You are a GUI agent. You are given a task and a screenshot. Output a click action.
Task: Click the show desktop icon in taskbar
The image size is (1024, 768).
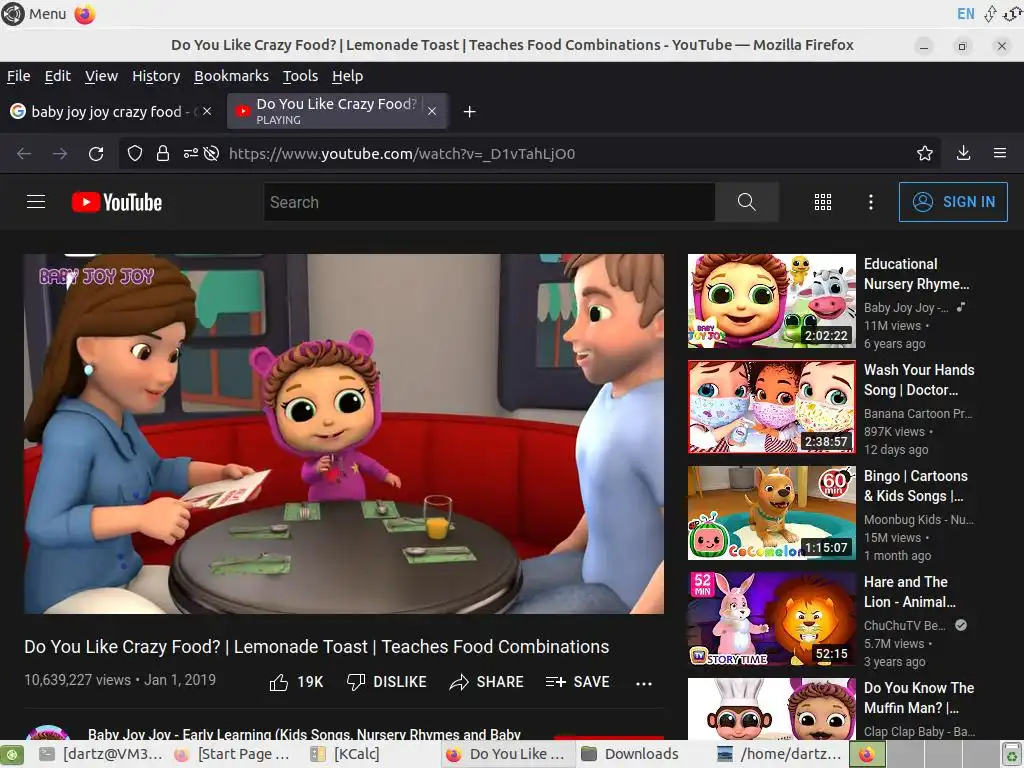(x=12, y=754)
